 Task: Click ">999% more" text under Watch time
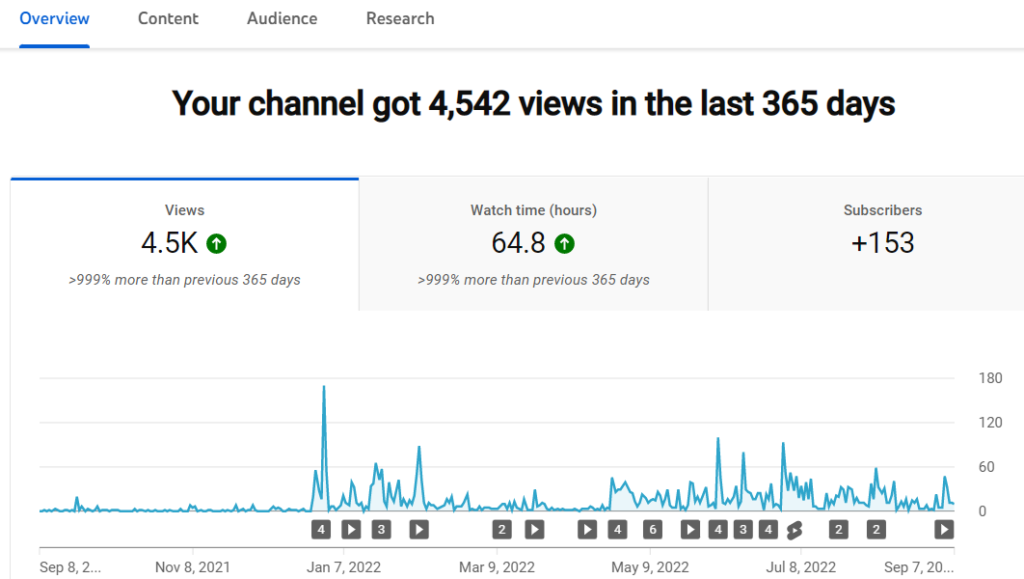tap(534, 280)
